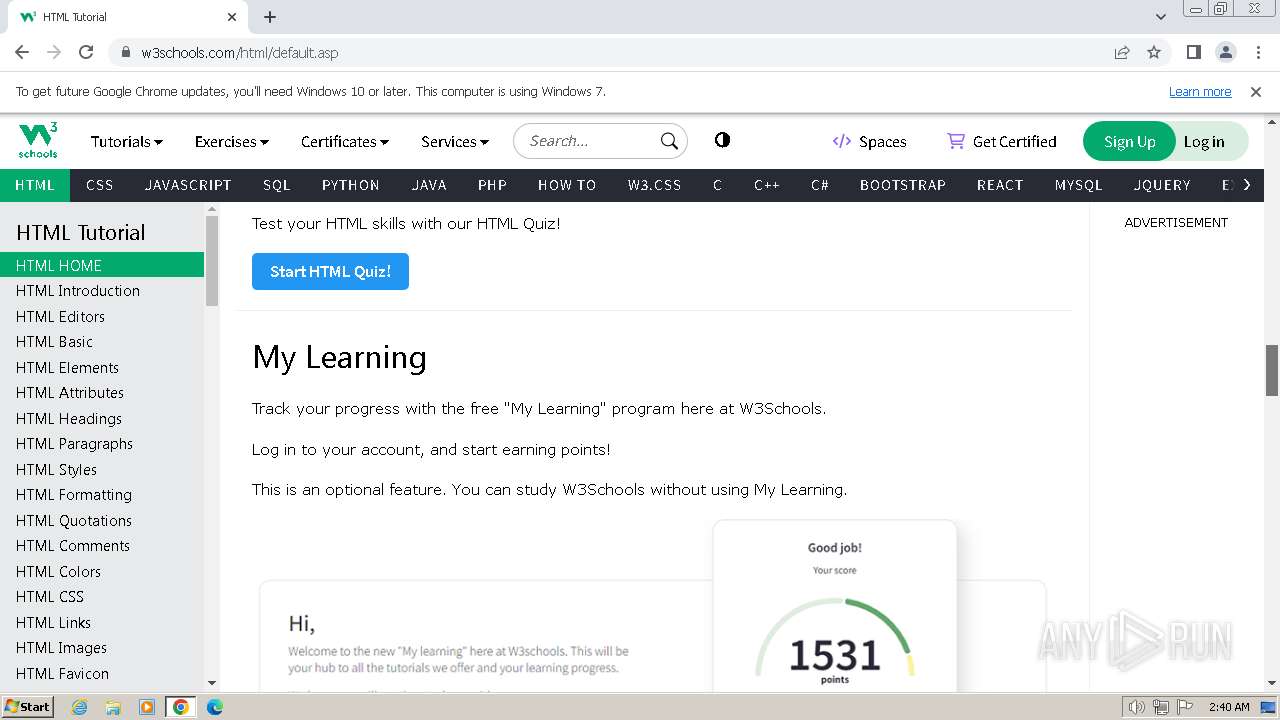Open Spaces code icon link

point(869,141)
